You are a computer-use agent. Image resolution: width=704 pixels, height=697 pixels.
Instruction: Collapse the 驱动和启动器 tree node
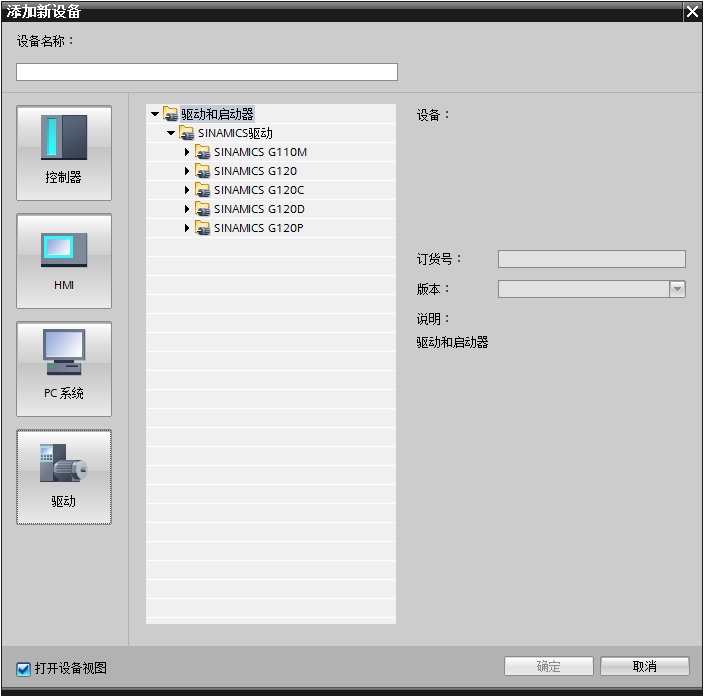click(x=155, y=114)
